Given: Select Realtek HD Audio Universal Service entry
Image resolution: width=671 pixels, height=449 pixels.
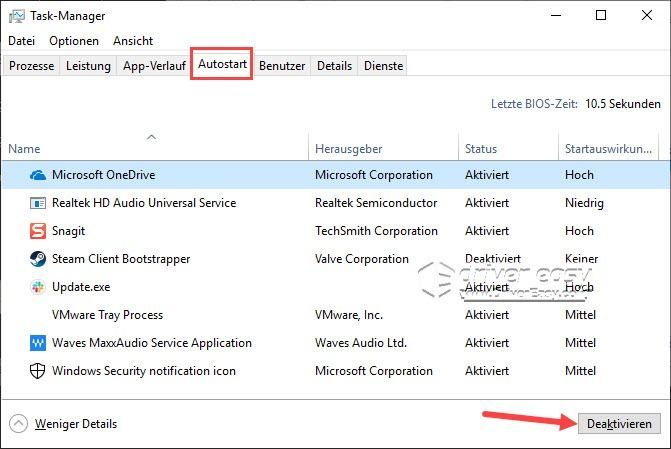Looking at the screenshot, I should (x=144, y=203).
